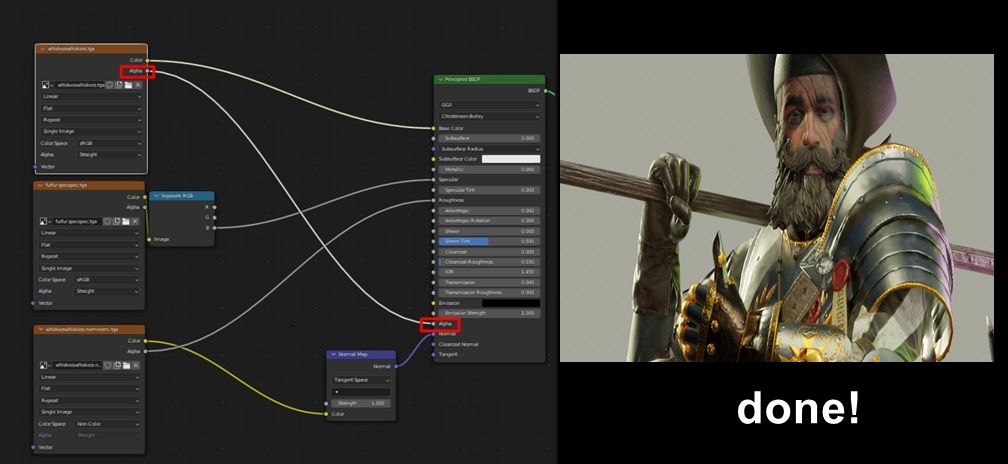Unlink image X in whiskers norm node

click(135, 365)
